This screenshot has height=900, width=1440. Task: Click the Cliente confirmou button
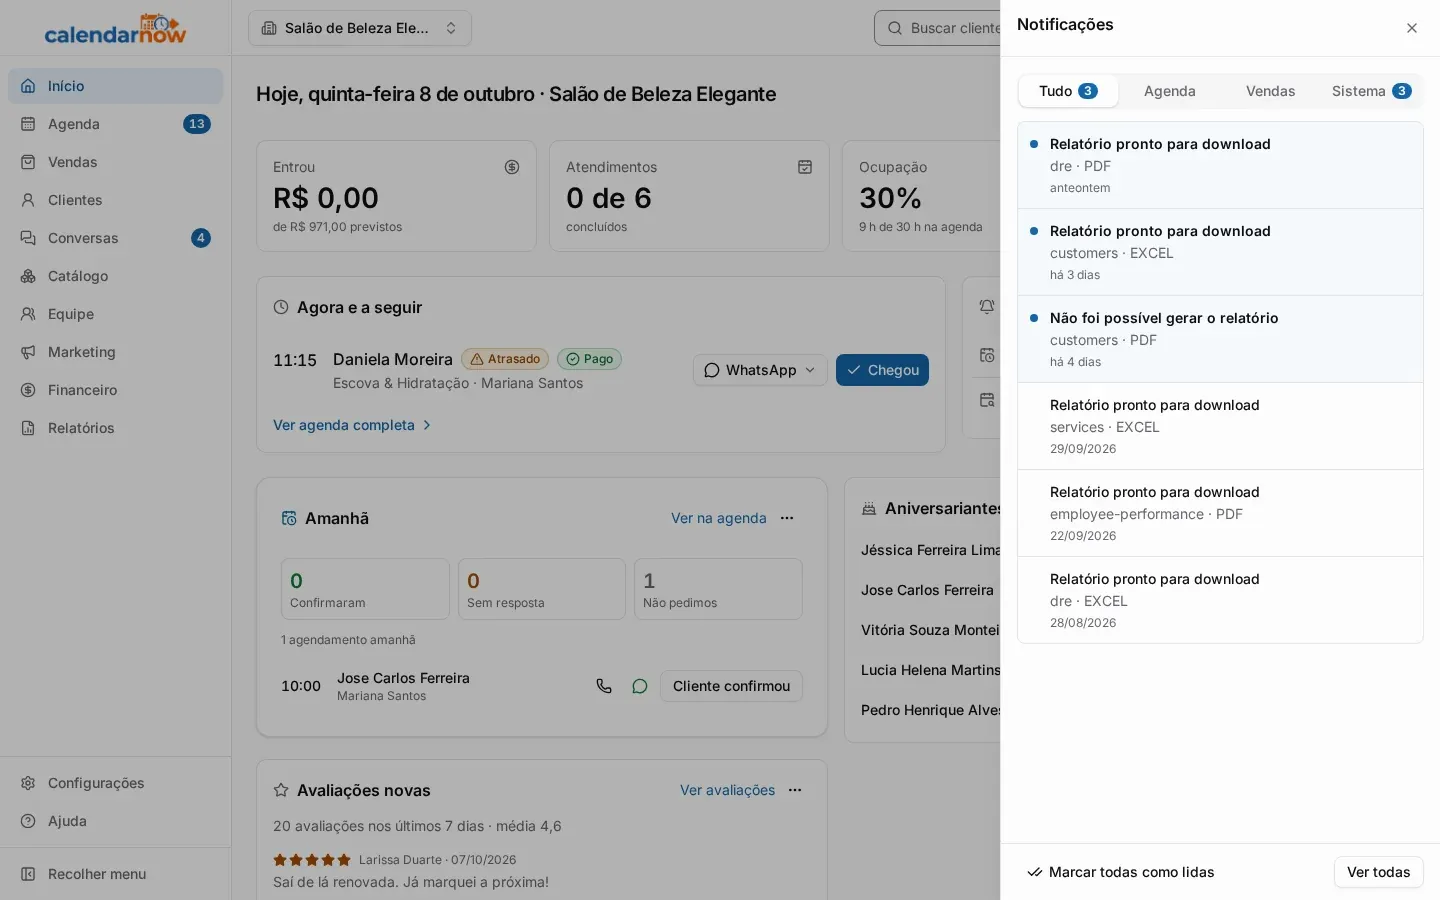point(731,686)
